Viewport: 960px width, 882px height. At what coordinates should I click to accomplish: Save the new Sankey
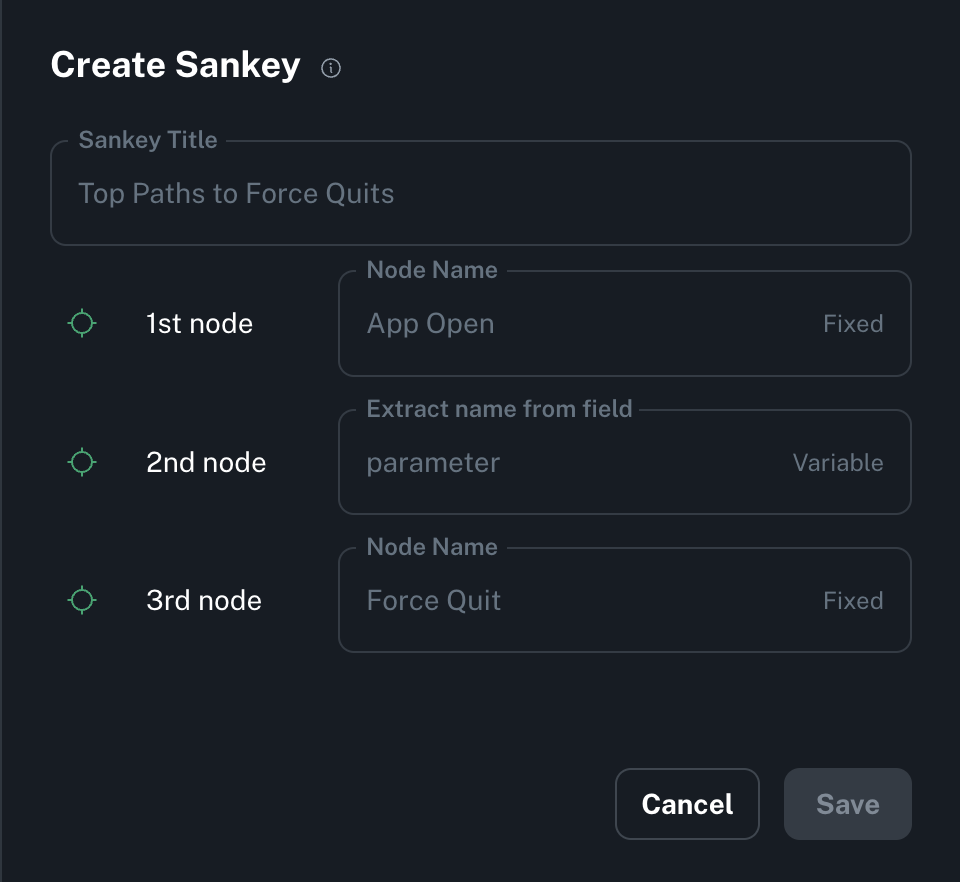point(847,804)
